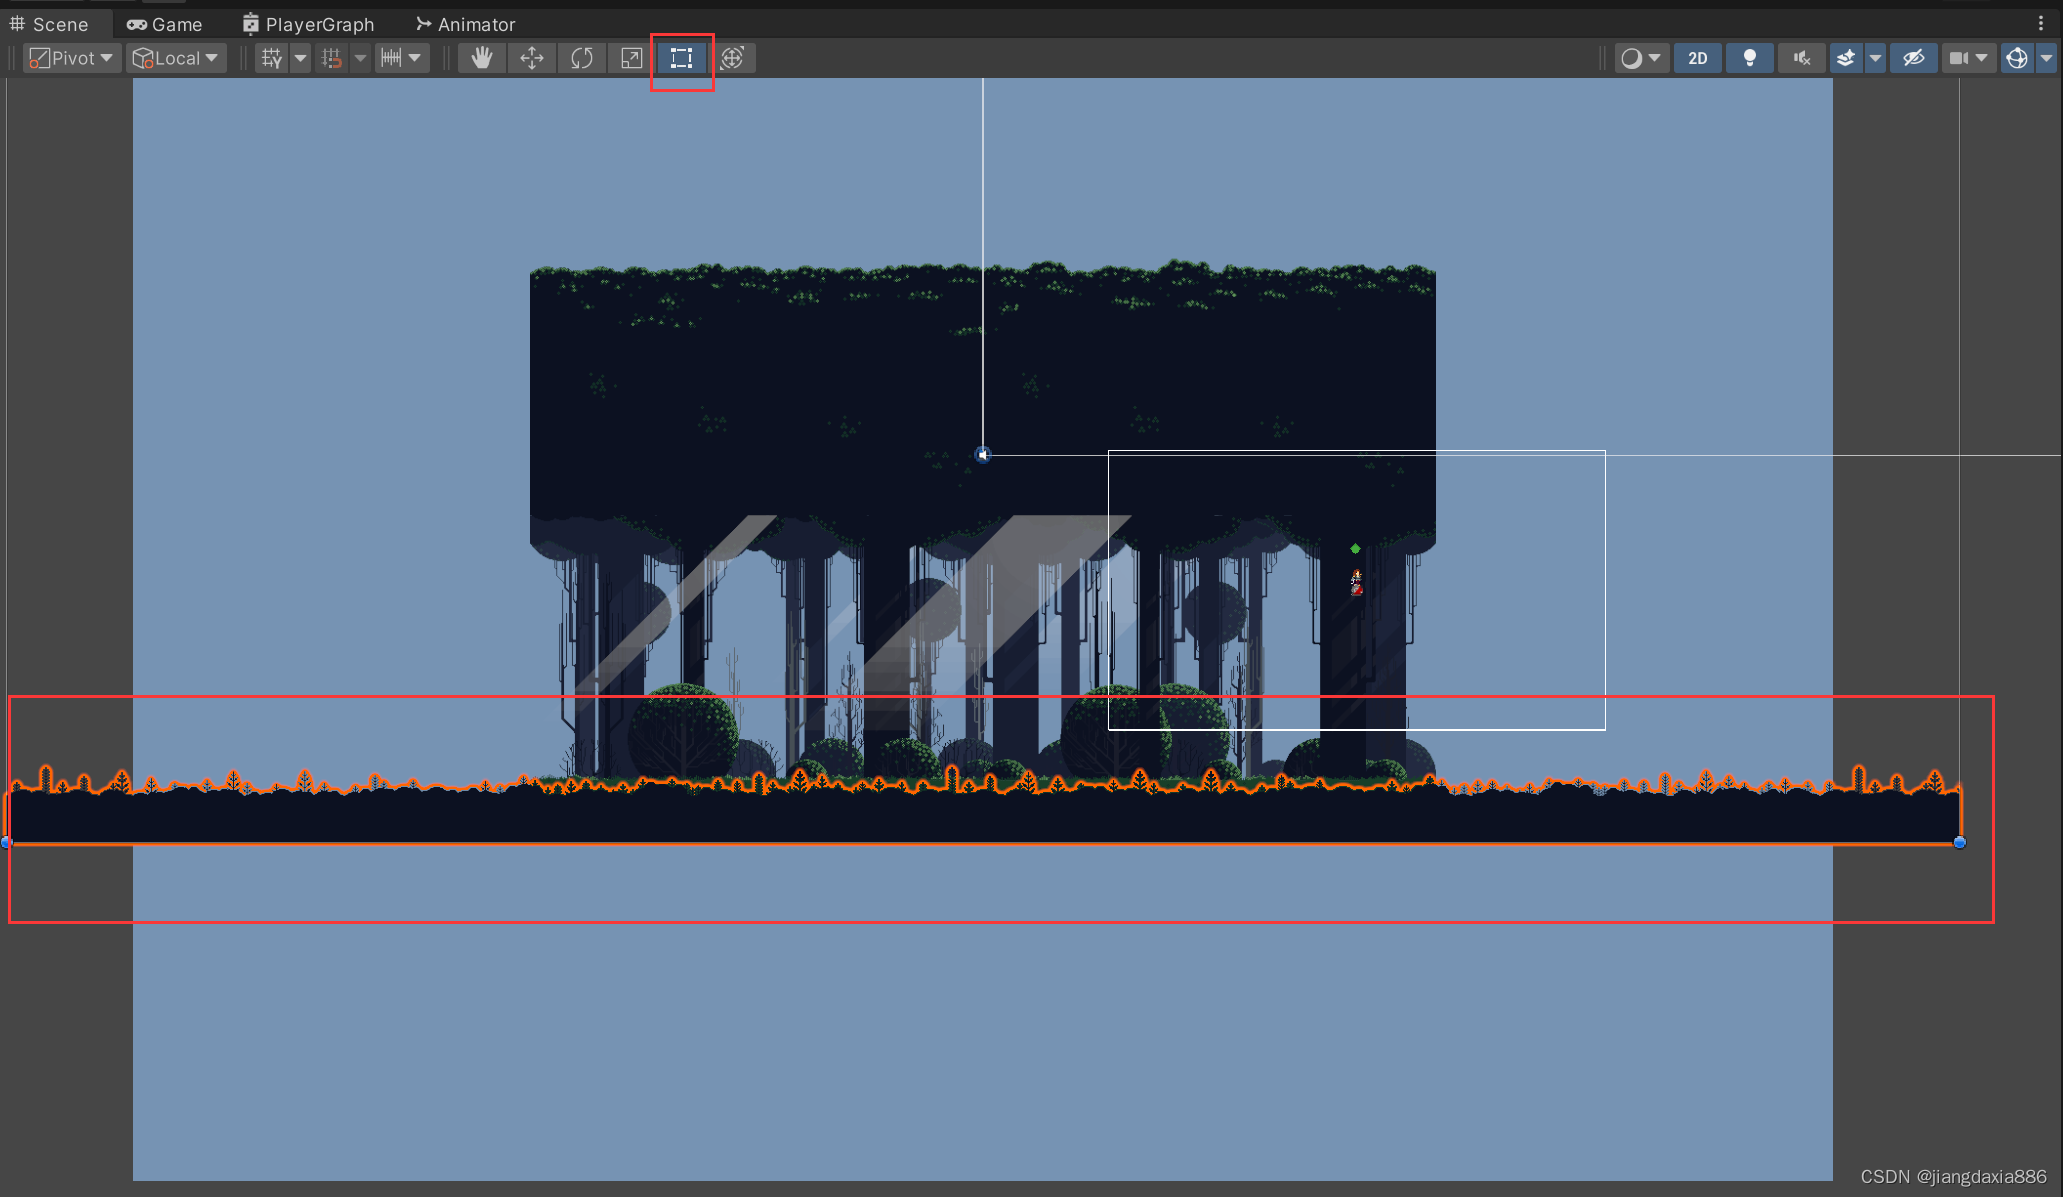Open the Local handle rotation dropdown
This screenshot has height=1197, width=2063.
(x=176, y=58)
